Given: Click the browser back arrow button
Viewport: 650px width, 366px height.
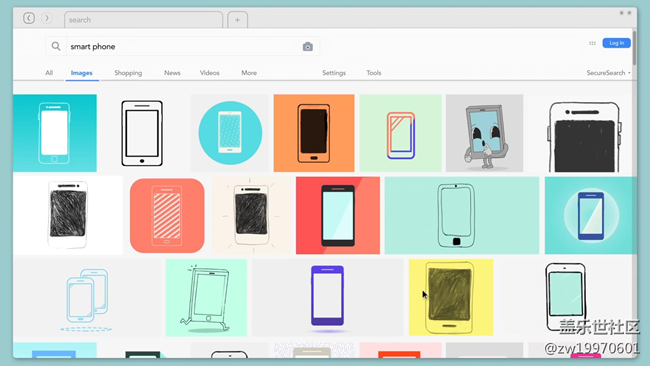Looking at the screenshot, I should coord(29,18).
